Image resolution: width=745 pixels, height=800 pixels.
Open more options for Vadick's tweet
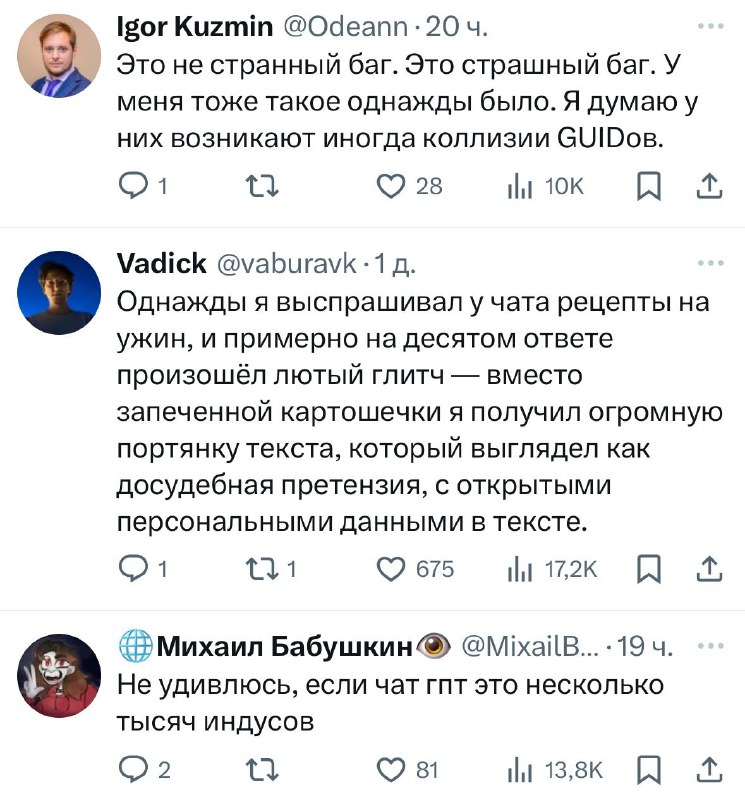click(711, 263)
